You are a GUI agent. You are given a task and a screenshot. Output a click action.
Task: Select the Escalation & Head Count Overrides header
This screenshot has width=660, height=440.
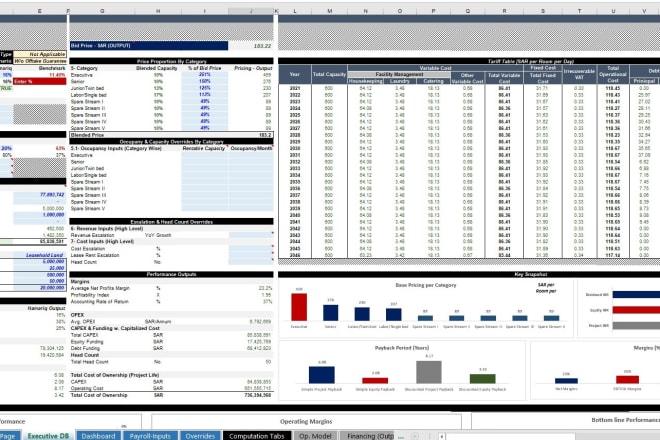[x=171, y=221]
